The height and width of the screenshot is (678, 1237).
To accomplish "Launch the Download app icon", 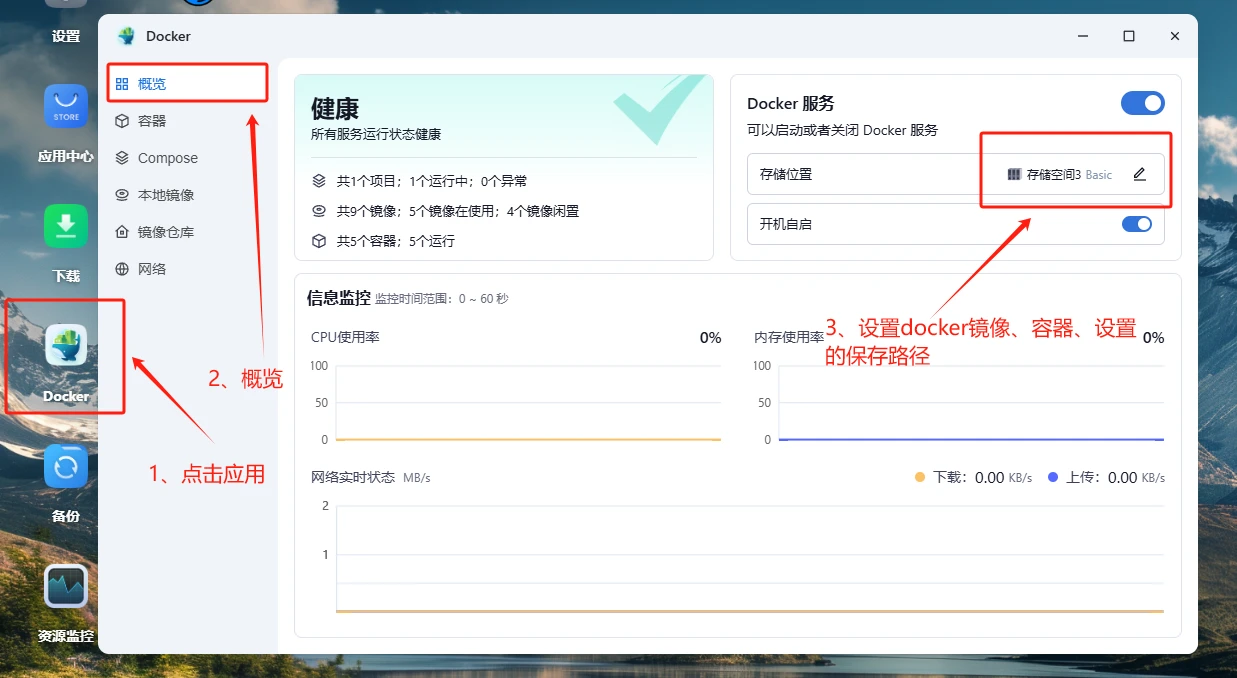I will click(66, 226).
